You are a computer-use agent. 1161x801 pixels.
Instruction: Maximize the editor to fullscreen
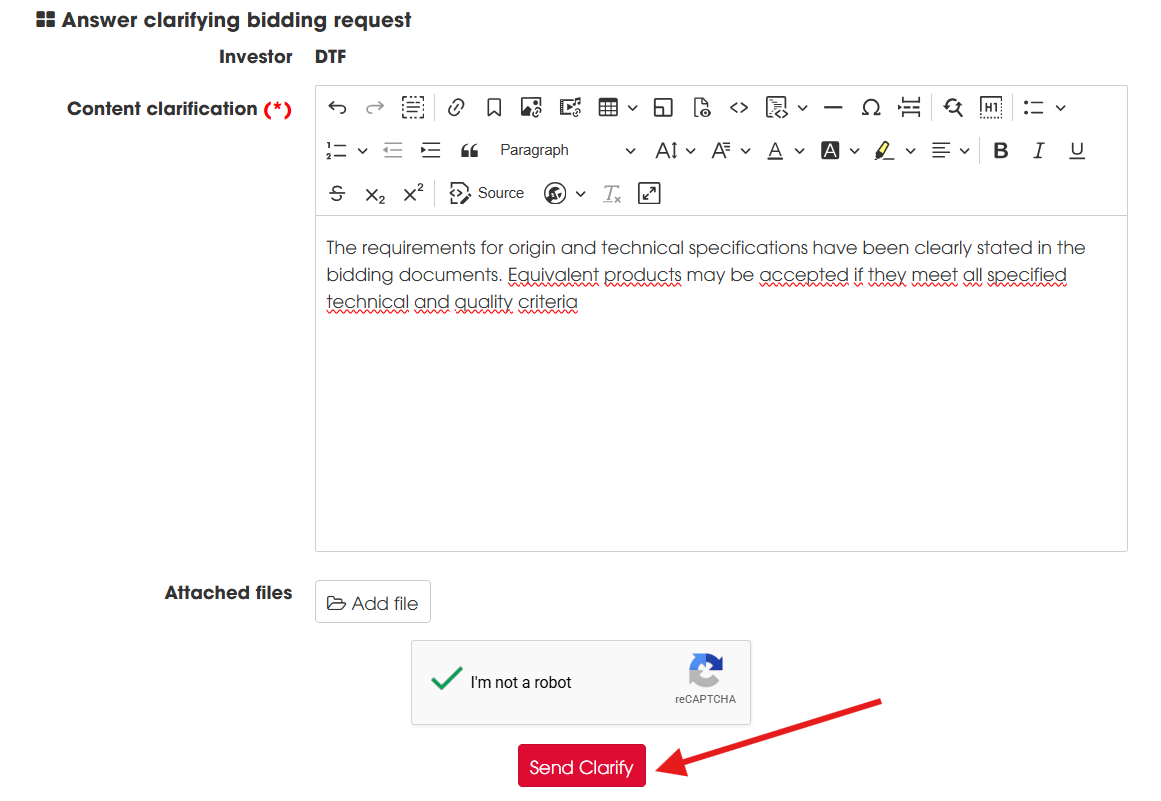(x=649, y=194)
